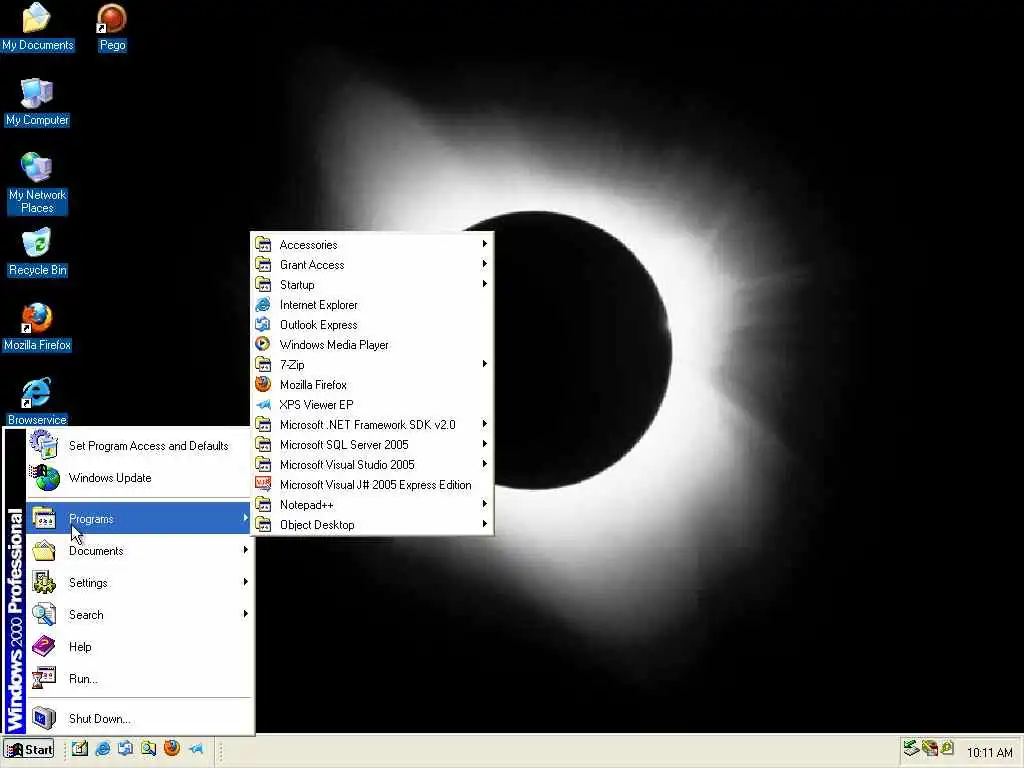Expand Microsoft .NET Framework SDK v2.0 submenu
1024x768 pixels.
[485, 424]
